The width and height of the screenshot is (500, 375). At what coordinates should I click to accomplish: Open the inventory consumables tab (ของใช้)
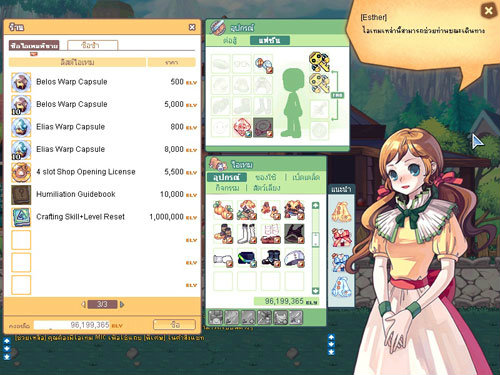tap(266, 177)
